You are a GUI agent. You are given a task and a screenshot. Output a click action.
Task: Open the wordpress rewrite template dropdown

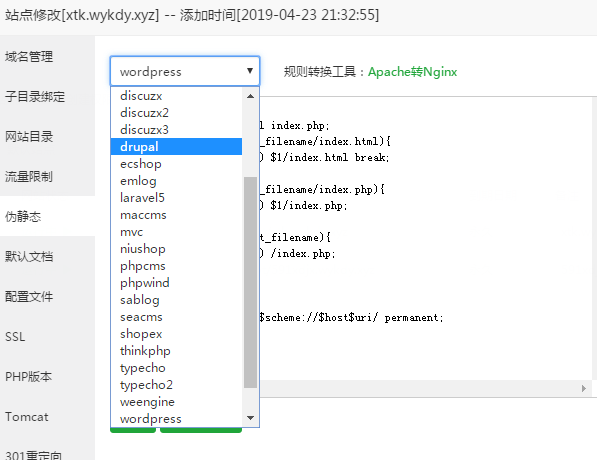click(185, 71)
